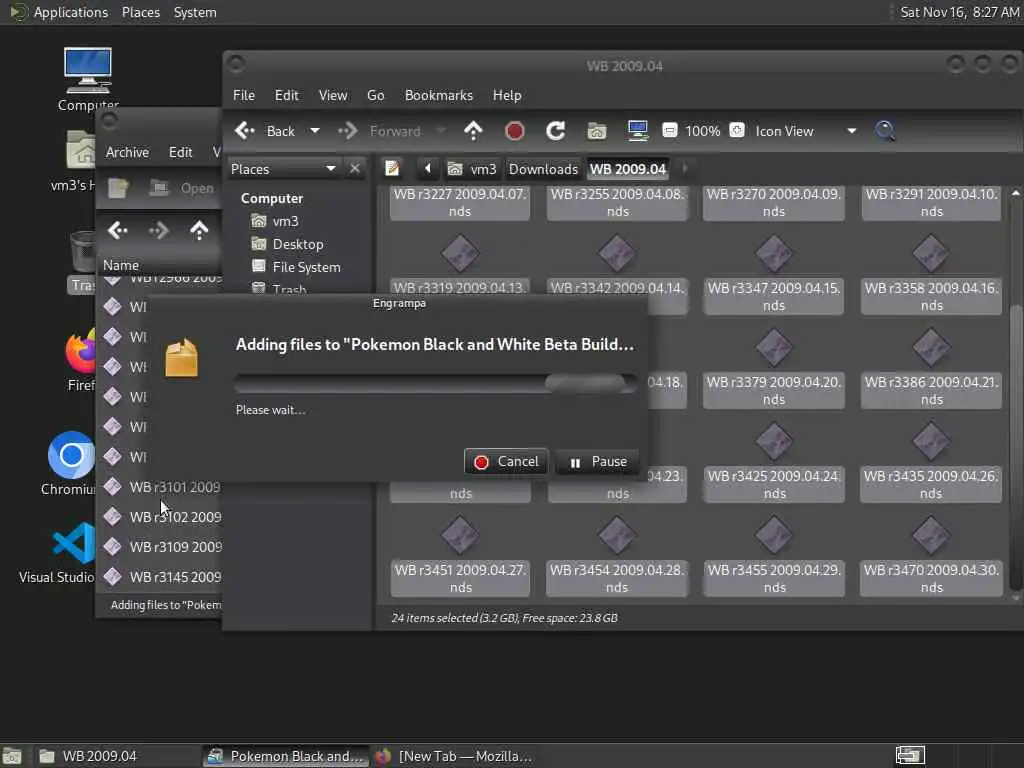Cancel the archive operation

506,462
